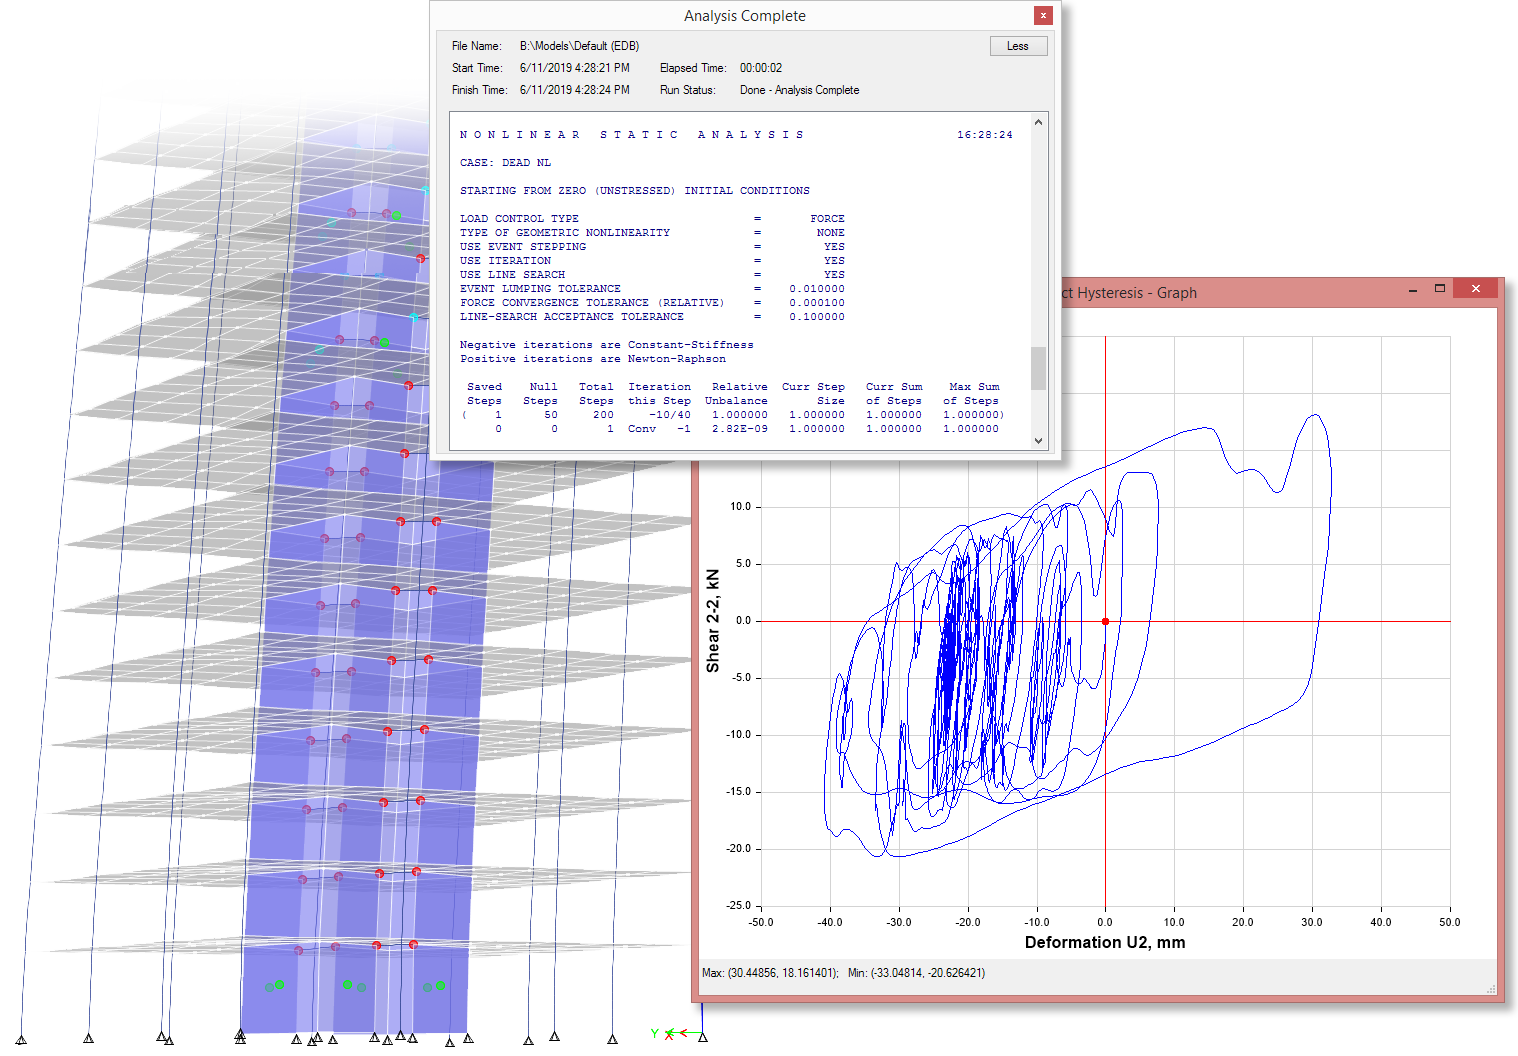The width and height of the screenshot is (1518, 1056).
Task: Click the analysis log scroll-down arrow
Action: pyautogui.click(x=1038, y=440)
